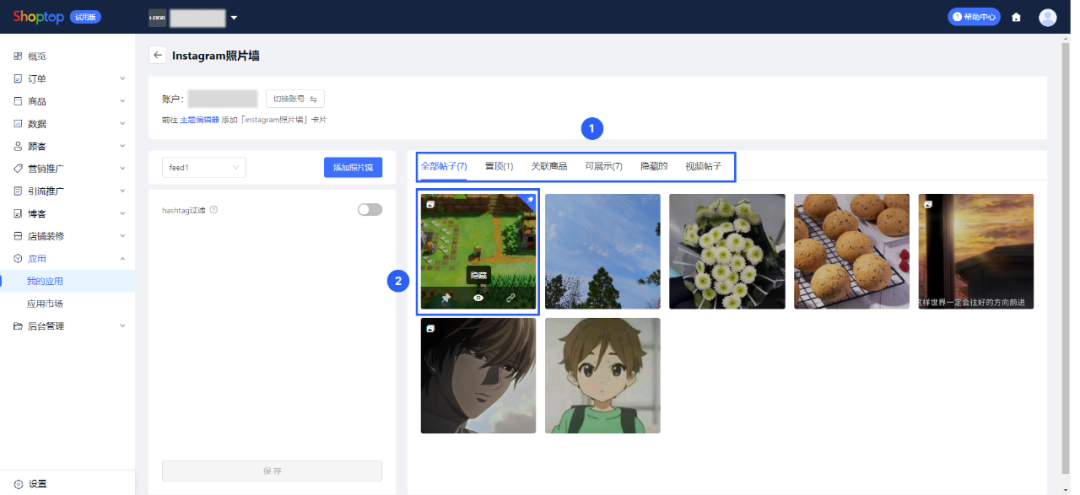Select the blue sky post thumbnail
This screenshot has height=495, width=1080.
coord(603,251)
